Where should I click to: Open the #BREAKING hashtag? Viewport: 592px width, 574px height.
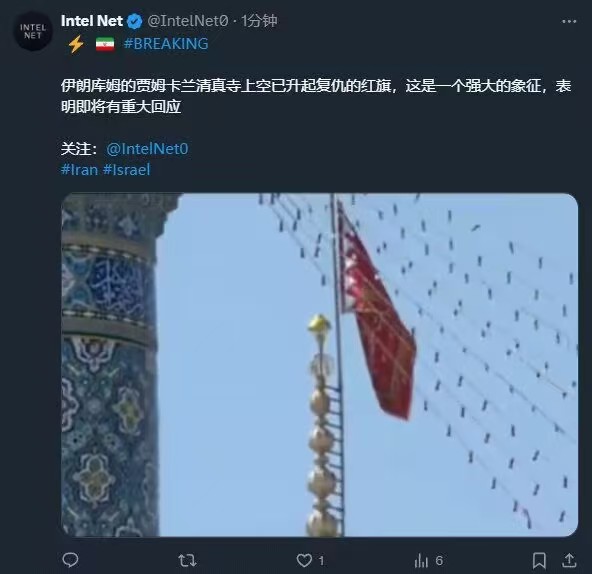click(166, 44)
